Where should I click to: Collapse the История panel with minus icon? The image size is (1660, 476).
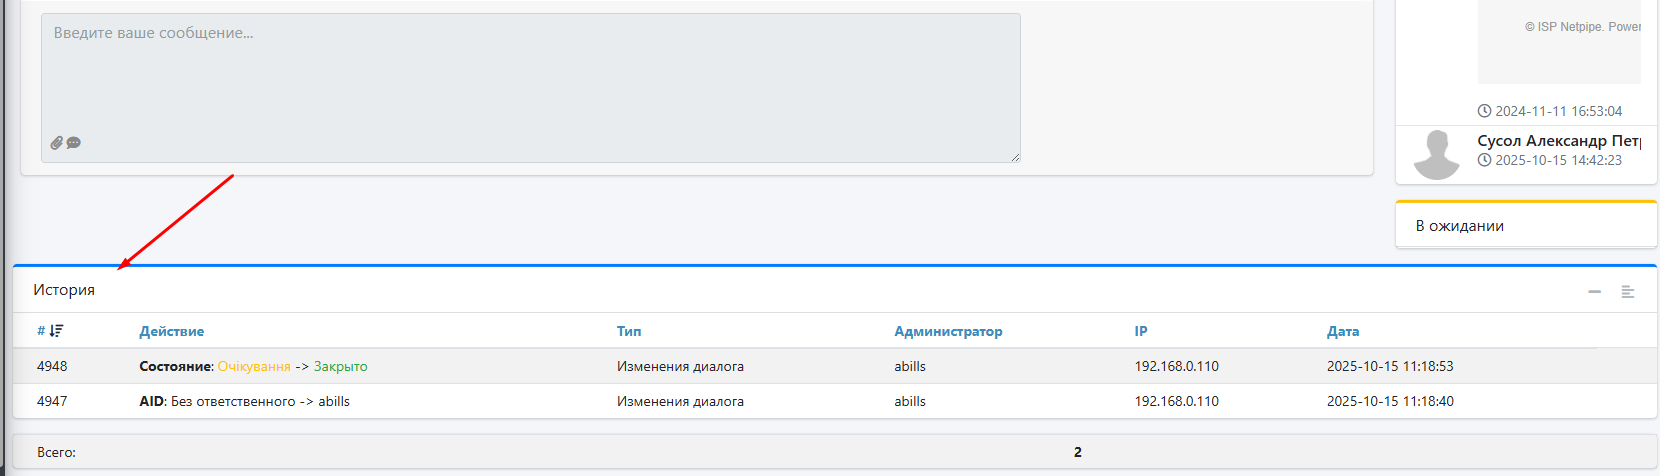(x=1594, y=291)
